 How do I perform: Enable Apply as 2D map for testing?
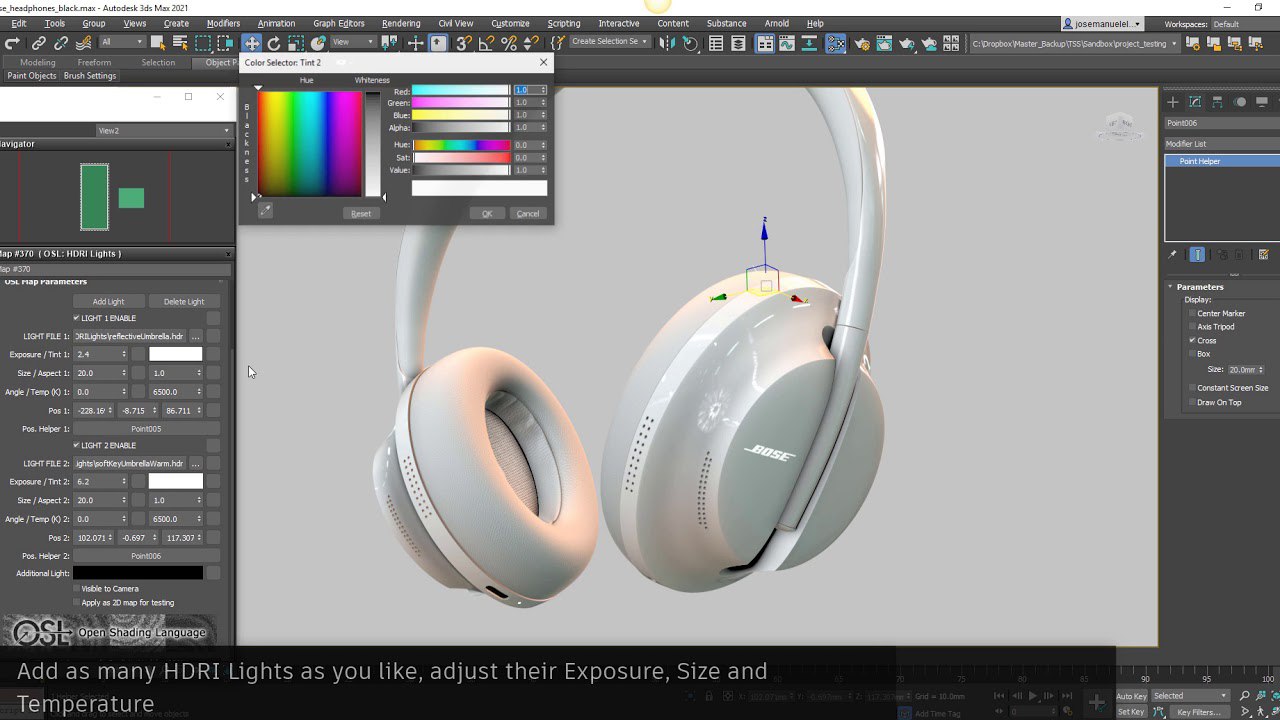[x=77, y=603]
